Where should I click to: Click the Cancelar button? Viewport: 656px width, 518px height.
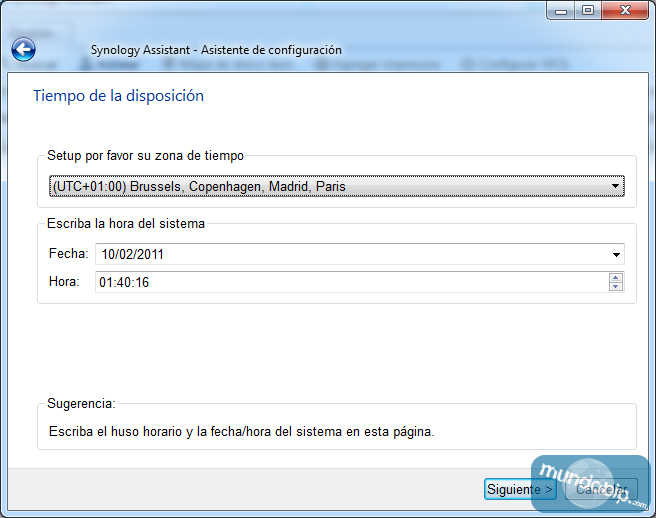pyautogui.click(x=601, y=489)
